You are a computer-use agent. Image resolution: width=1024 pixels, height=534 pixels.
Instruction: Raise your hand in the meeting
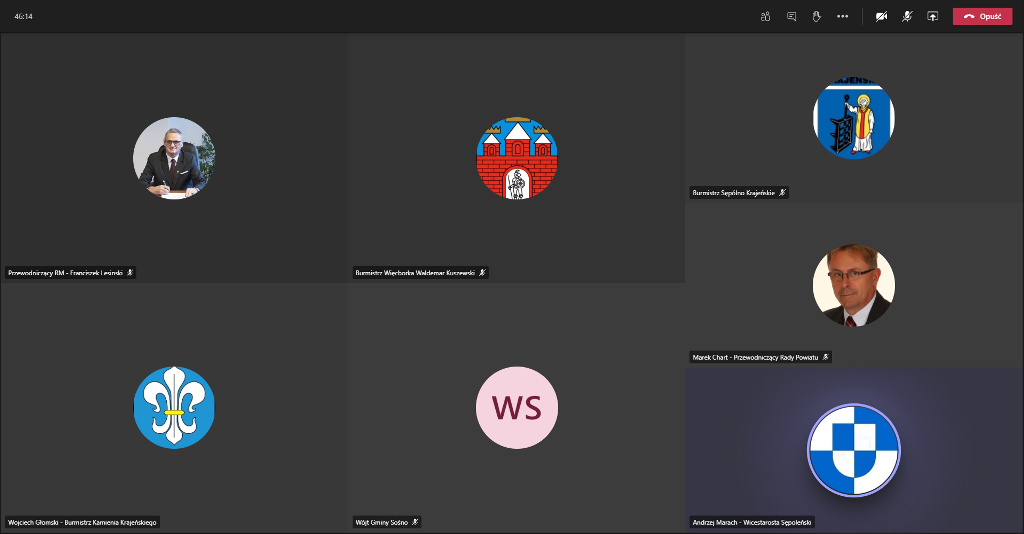[816, 16]
